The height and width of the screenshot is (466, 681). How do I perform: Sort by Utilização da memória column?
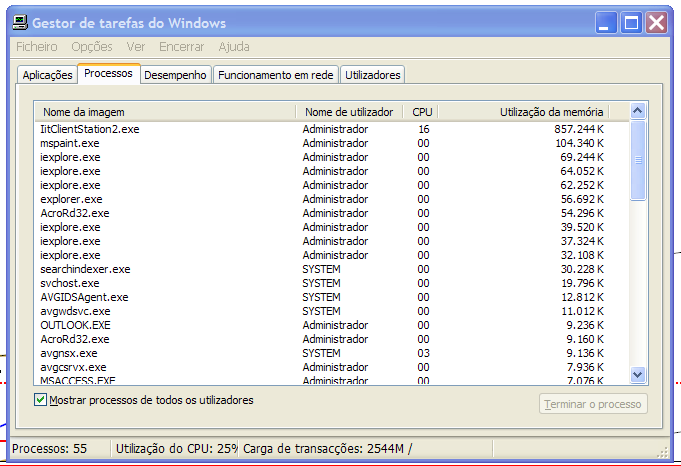[x=523, y=112]
